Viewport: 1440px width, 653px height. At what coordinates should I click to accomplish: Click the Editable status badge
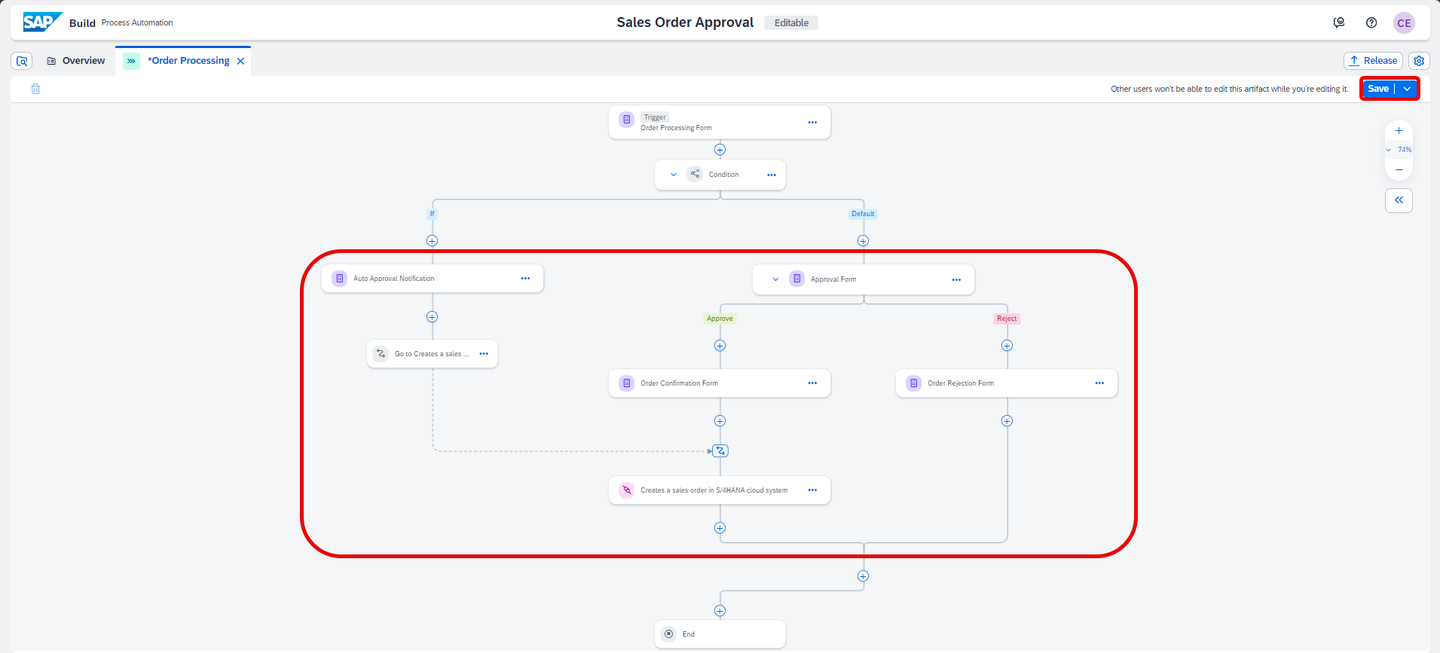click(x=791, y=22)
